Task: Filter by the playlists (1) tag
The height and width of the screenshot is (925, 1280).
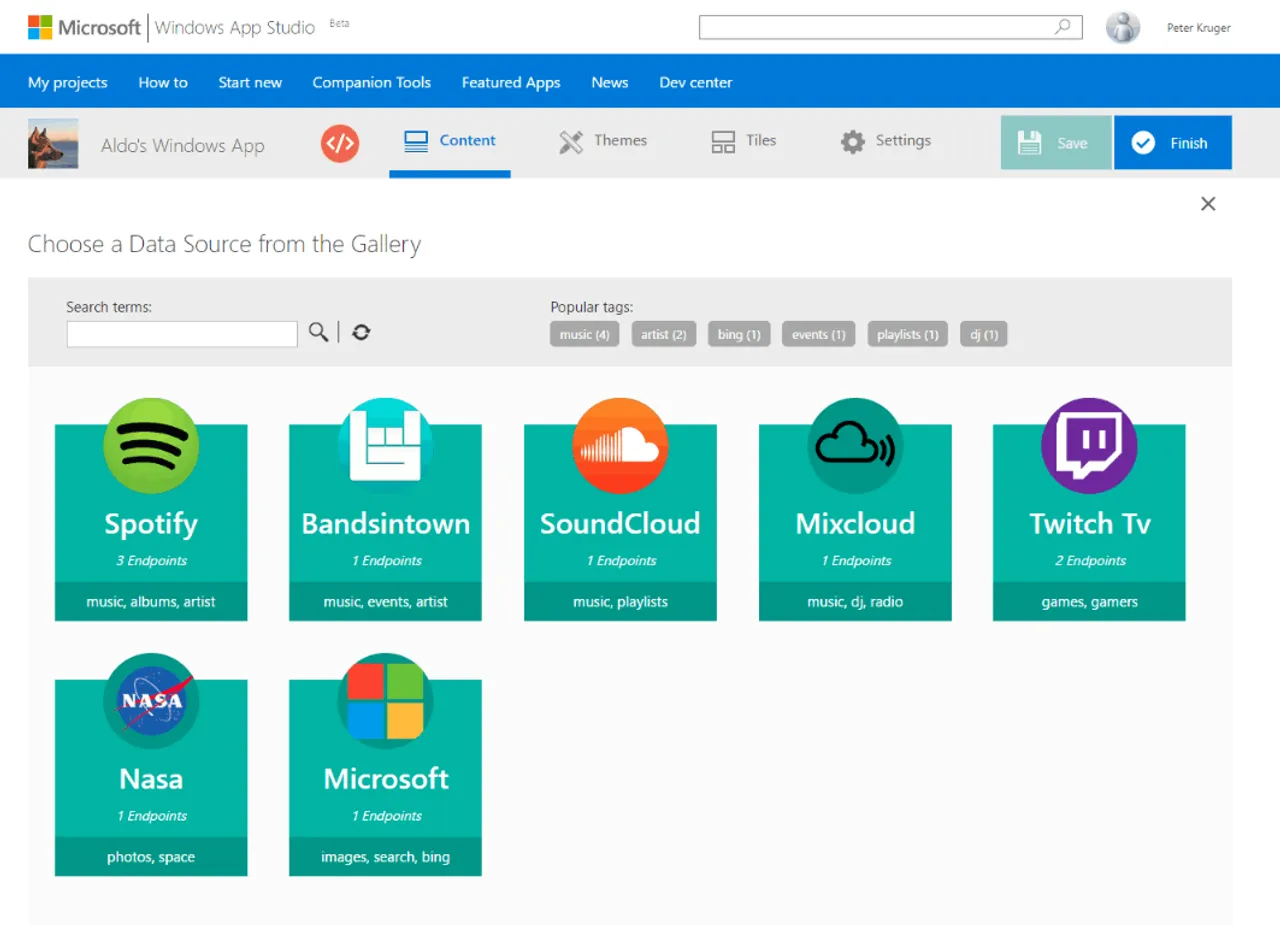Action: 907,334
